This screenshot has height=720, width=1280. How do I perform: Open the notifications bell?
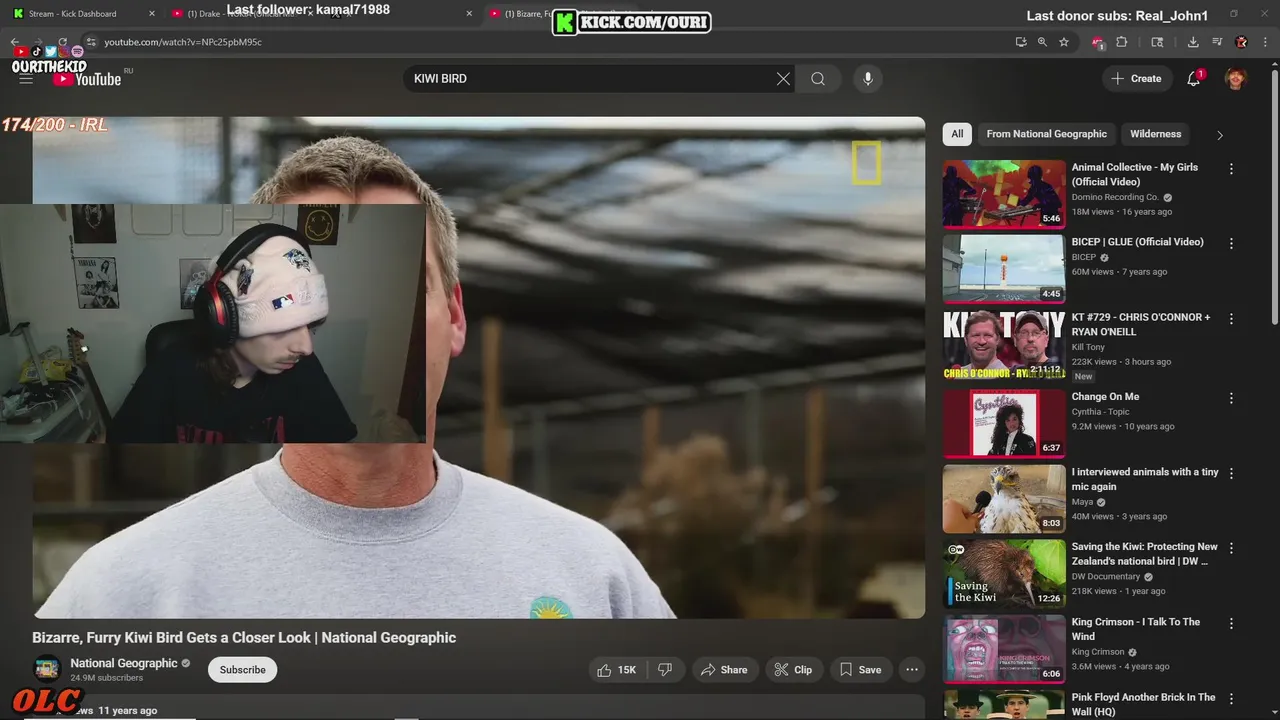click(1194, 79)
